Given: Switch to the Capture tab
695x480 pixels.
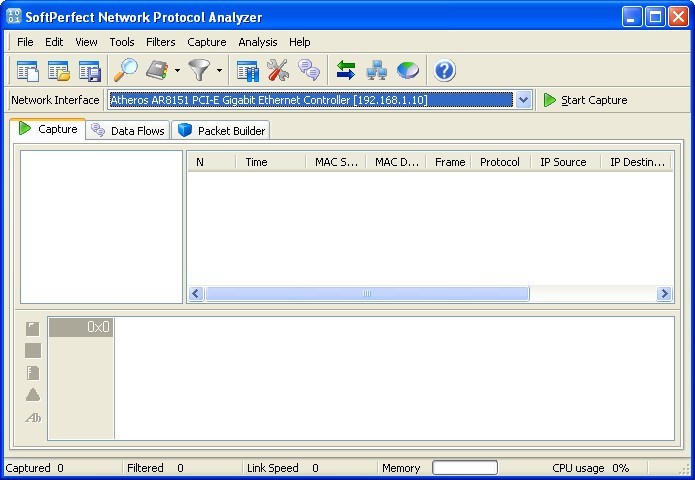Looking at the screenshot, I should (x=48, y=129).
